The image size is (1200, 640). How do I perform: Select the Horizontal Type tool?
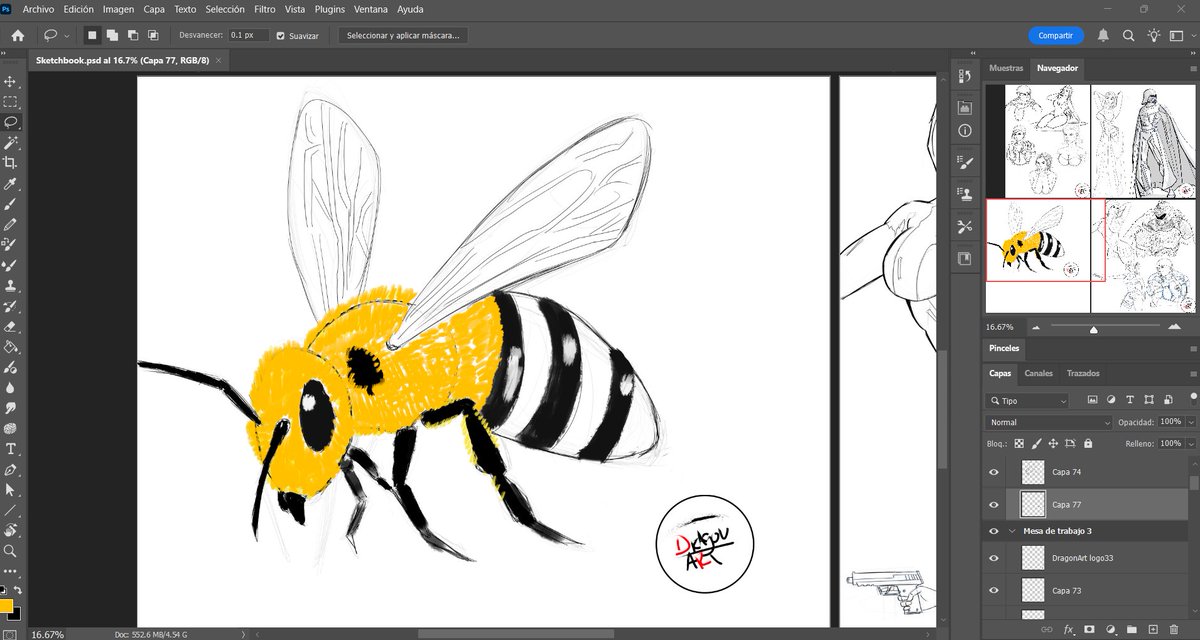tap(10, 449)
